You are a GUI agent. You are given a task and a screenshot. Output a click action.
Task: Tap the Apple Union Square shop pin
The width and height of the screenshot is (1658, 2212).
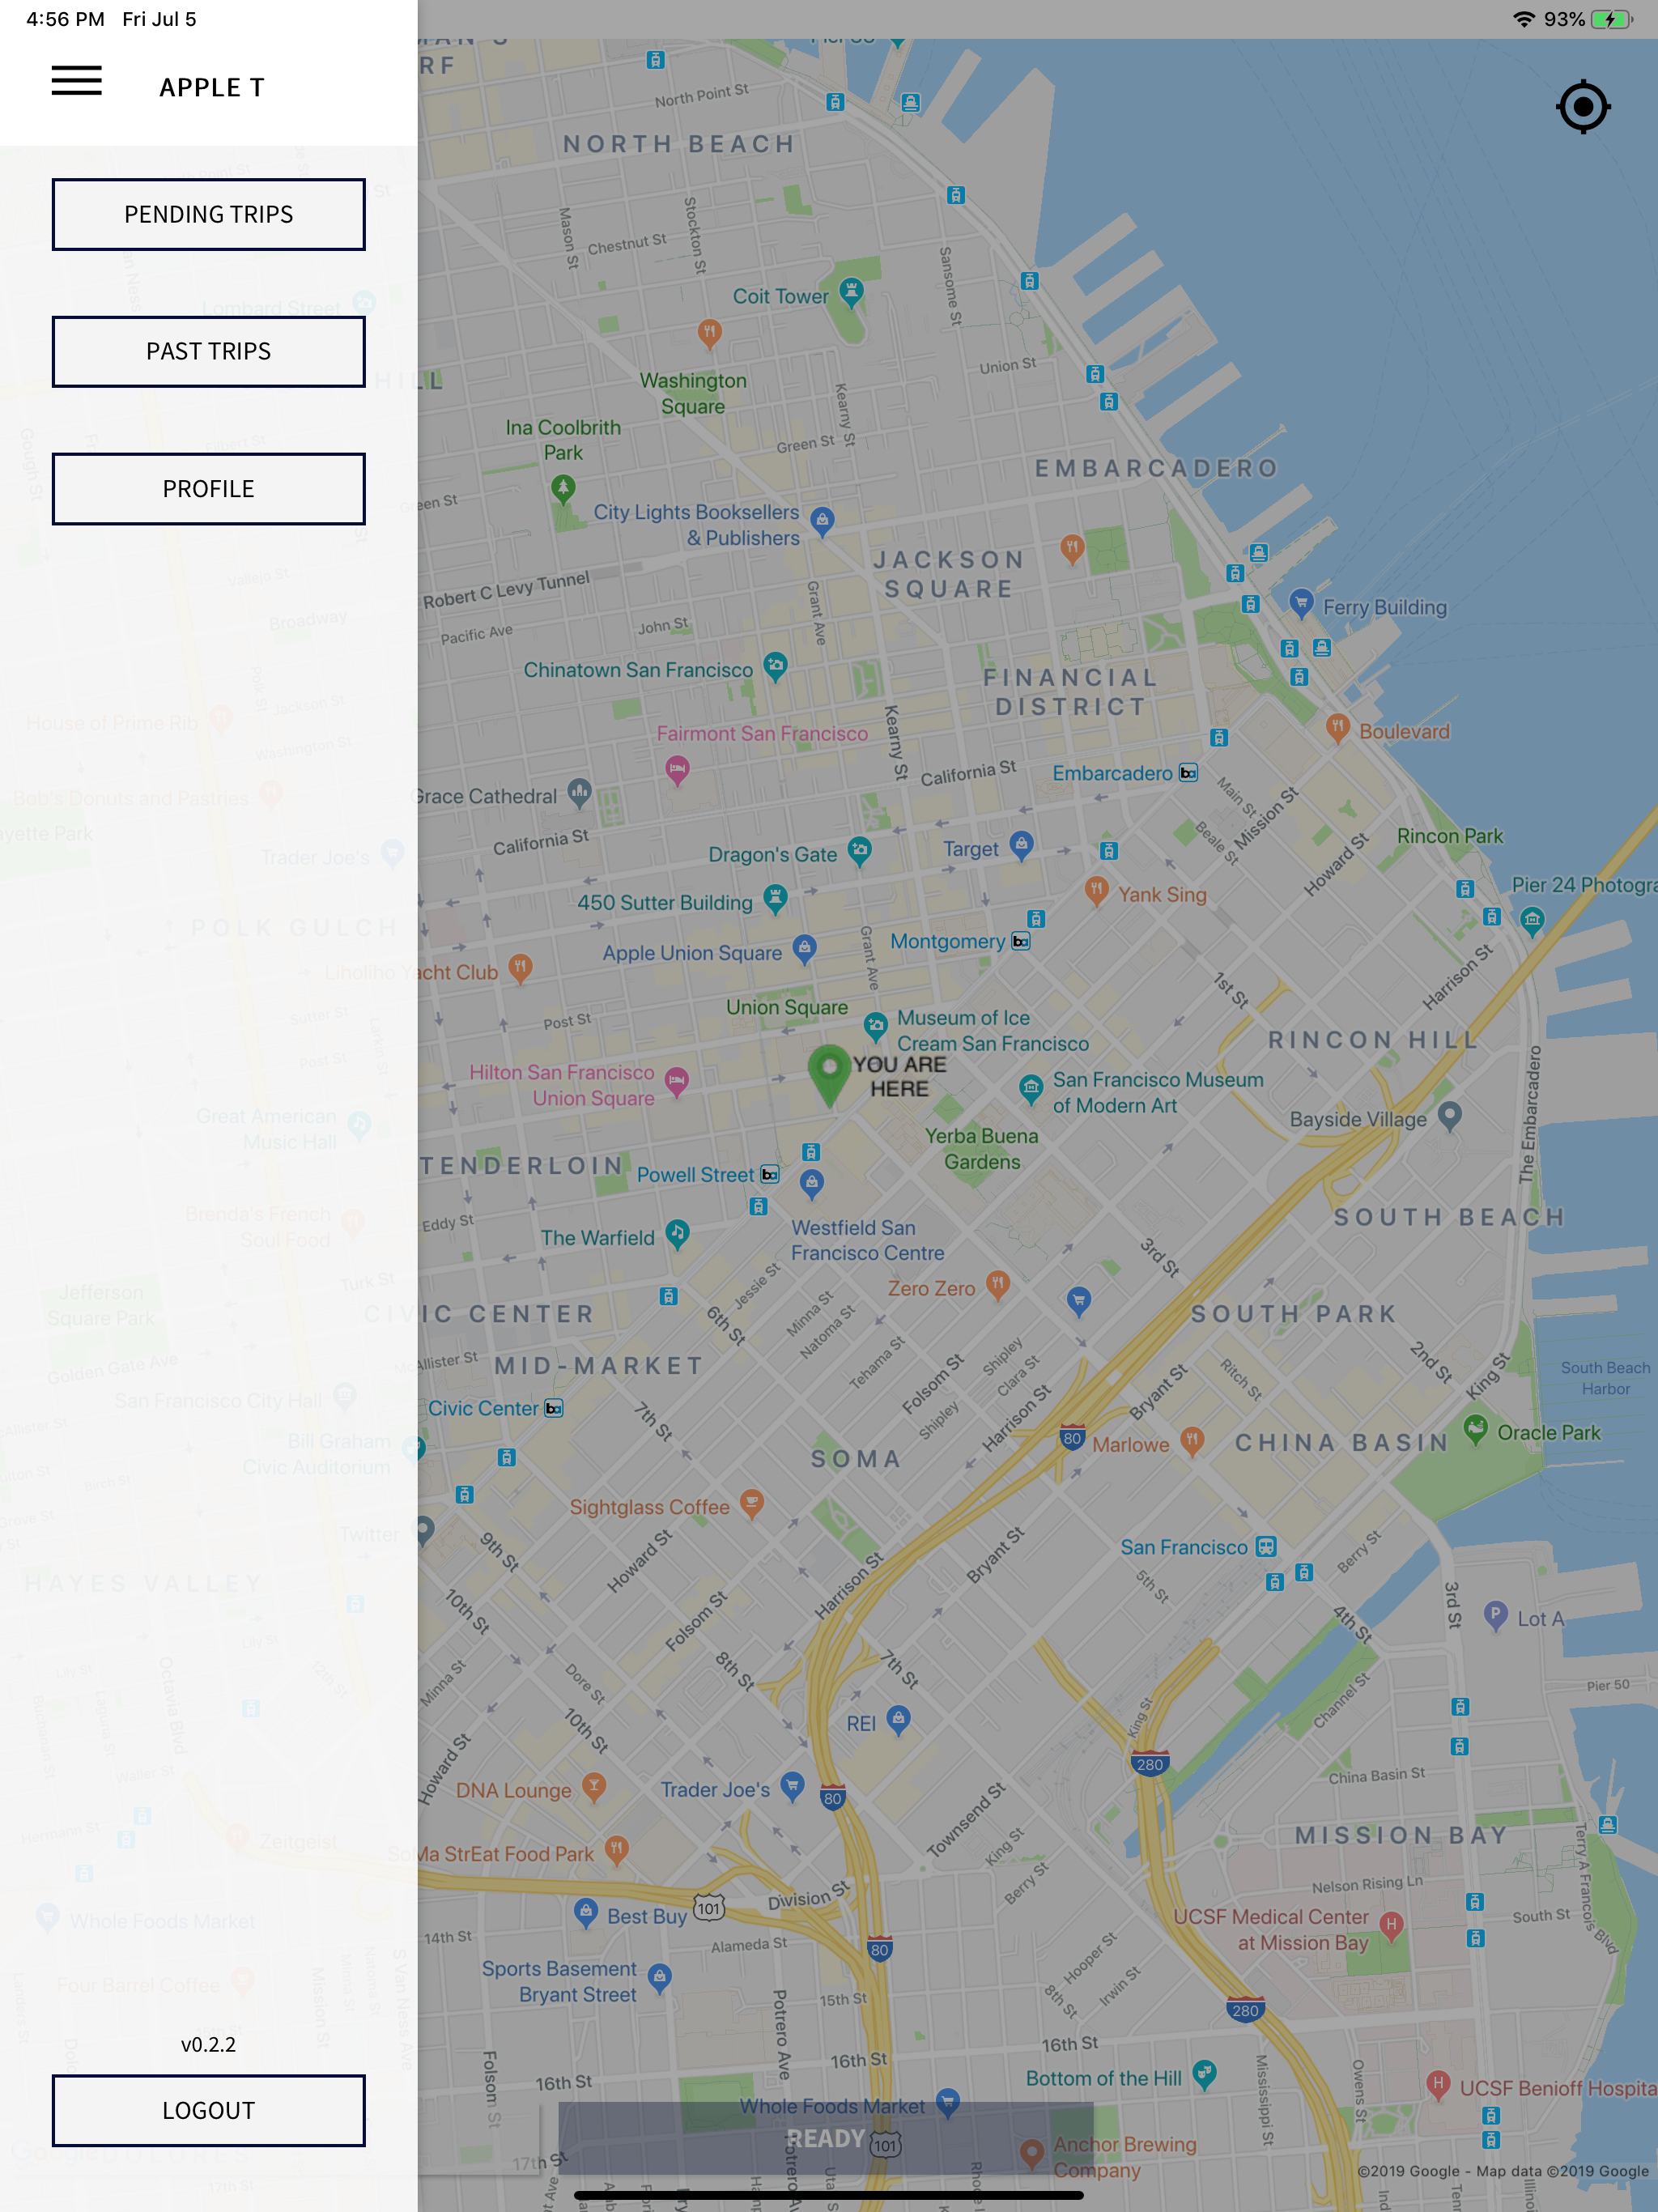pyautogui.click(x=805, y=949)
